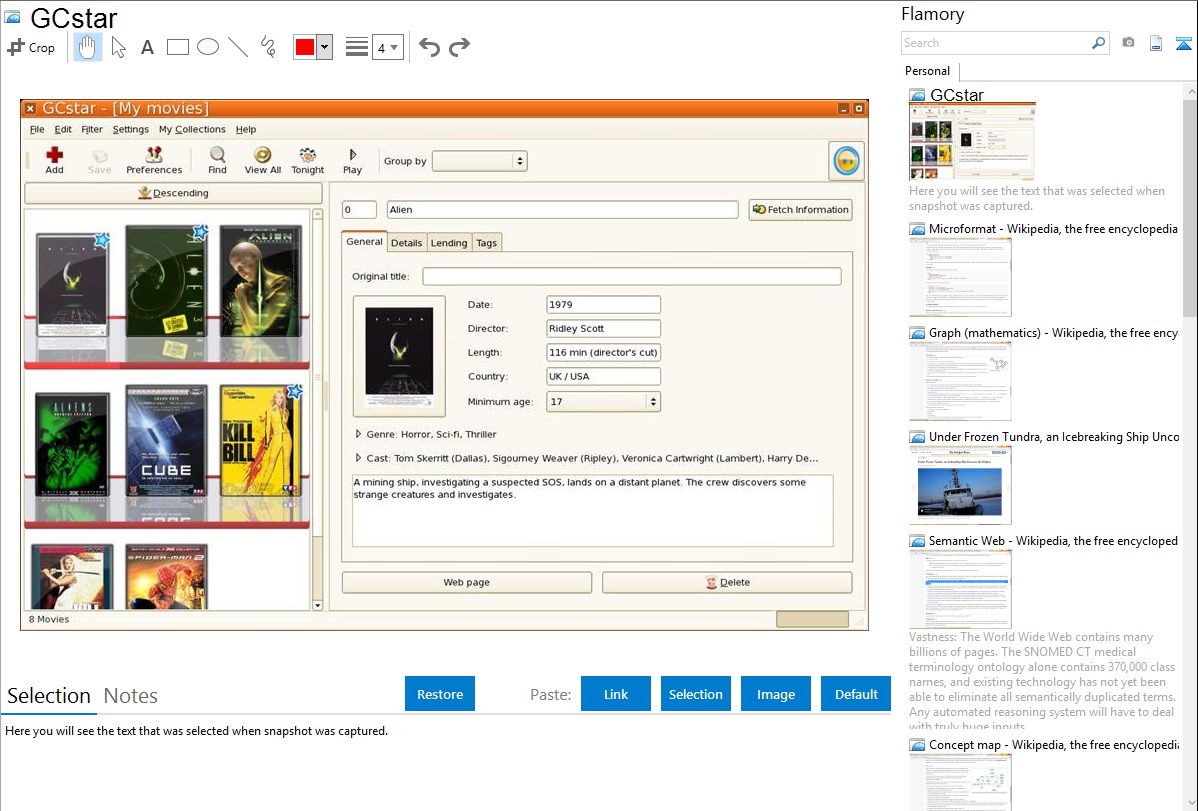Open the Edit menu in GCstar
The width and height of the screenshot is (1198, 811).
point(63,129)
